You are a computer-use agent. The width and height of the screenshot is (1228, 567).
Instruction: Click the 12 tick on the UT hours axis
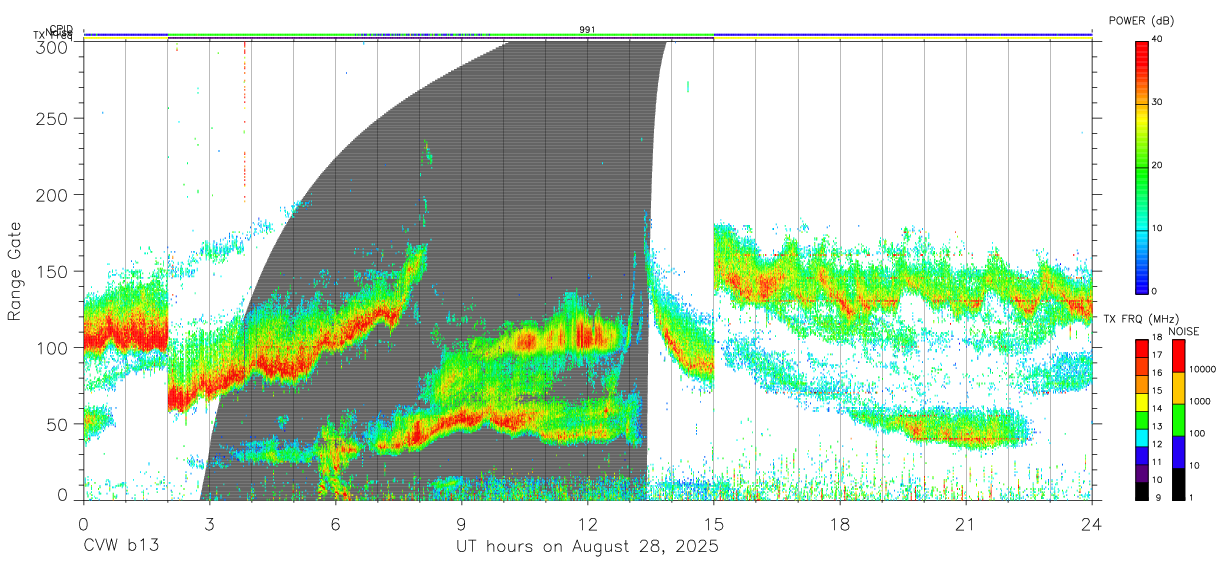(588, 524)
